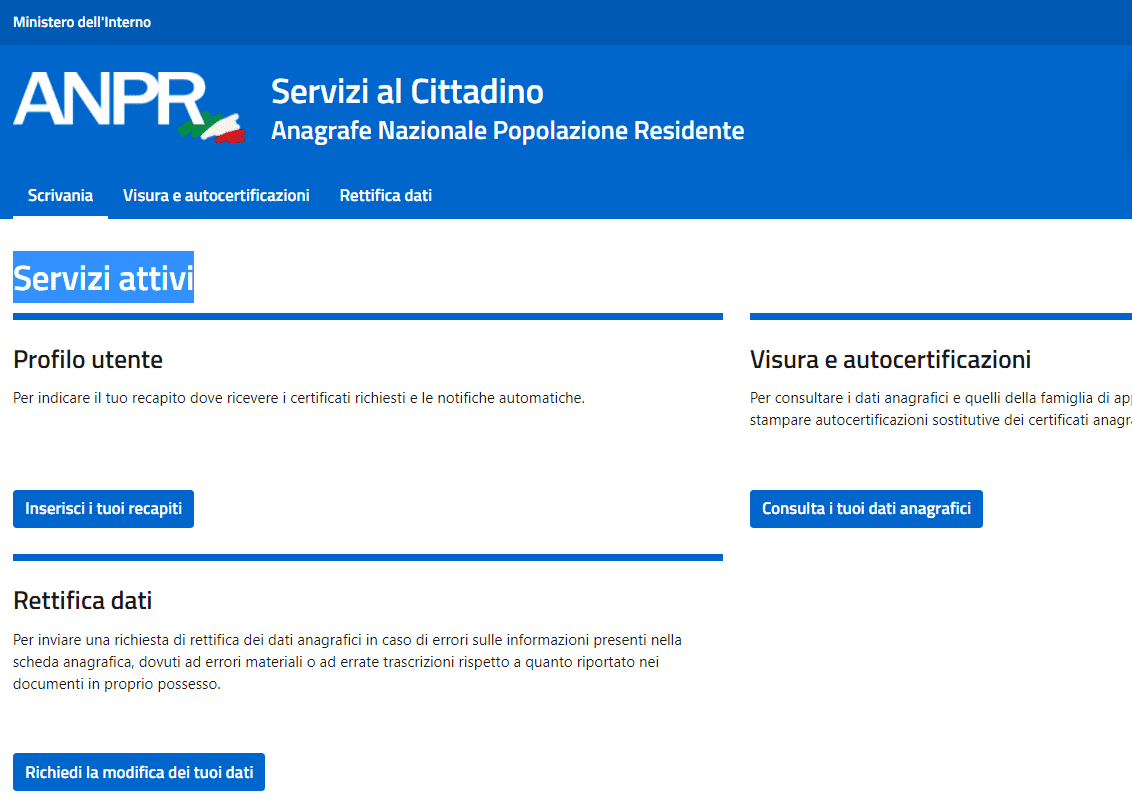Click the Visura e autocertificazioni card heading

pyautogui.click(x=890, y=359)
